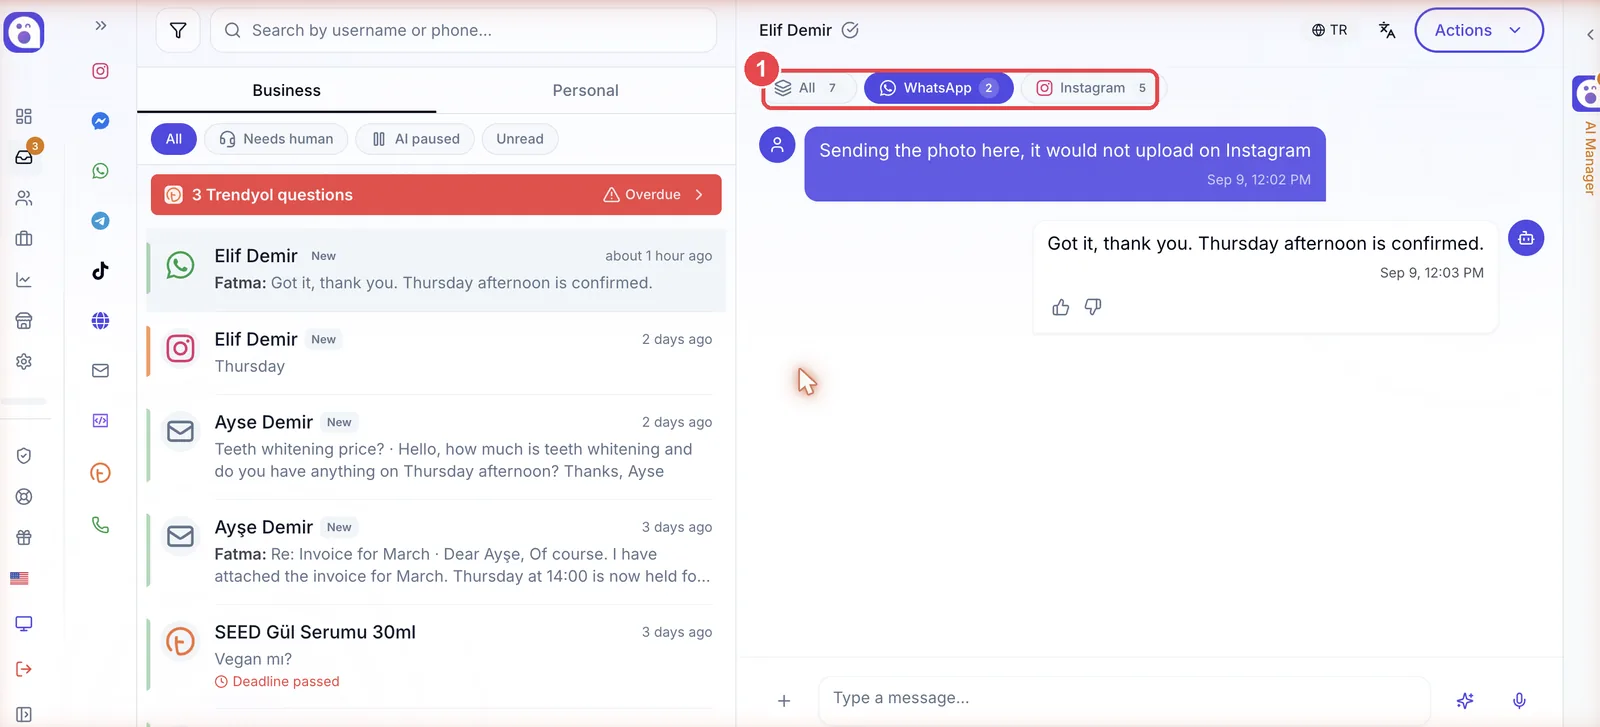Image resolution: width=1600 pixels, height=727 pixels.
Task: Toggle the AI paused filter
Action: [415, 139]
